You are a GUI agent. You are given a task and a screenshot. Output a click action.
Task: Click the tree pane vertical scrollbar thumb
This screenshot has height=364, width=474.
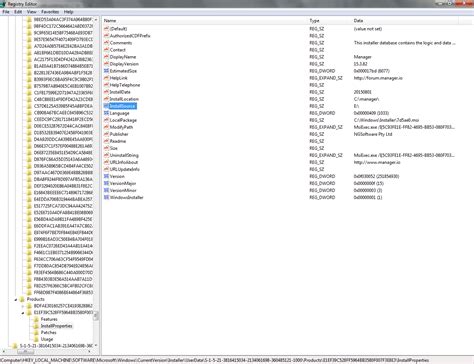[x=96, y=316]
